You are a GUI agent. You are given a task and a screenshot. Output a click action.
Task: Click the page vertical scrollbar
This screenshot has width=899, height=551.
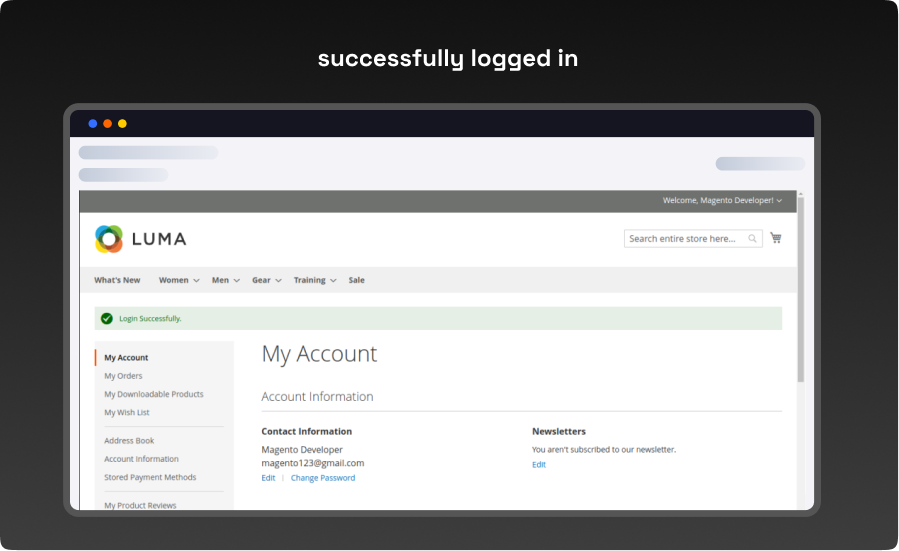[800, 290]
